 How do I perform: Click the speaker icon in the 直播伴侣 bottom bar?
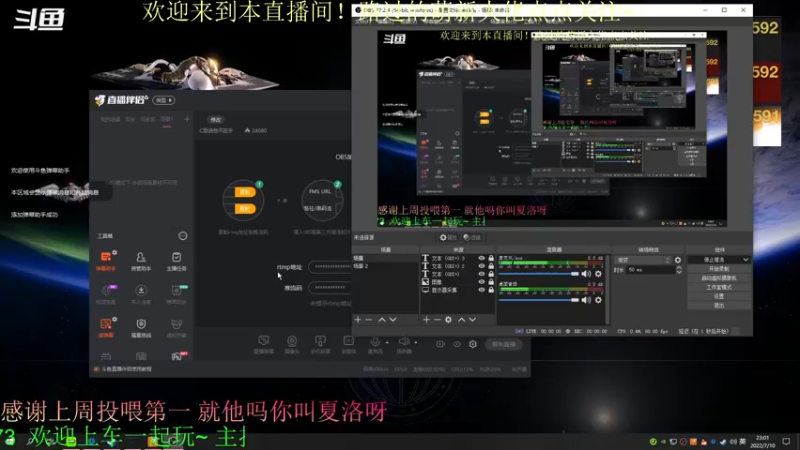404,343
